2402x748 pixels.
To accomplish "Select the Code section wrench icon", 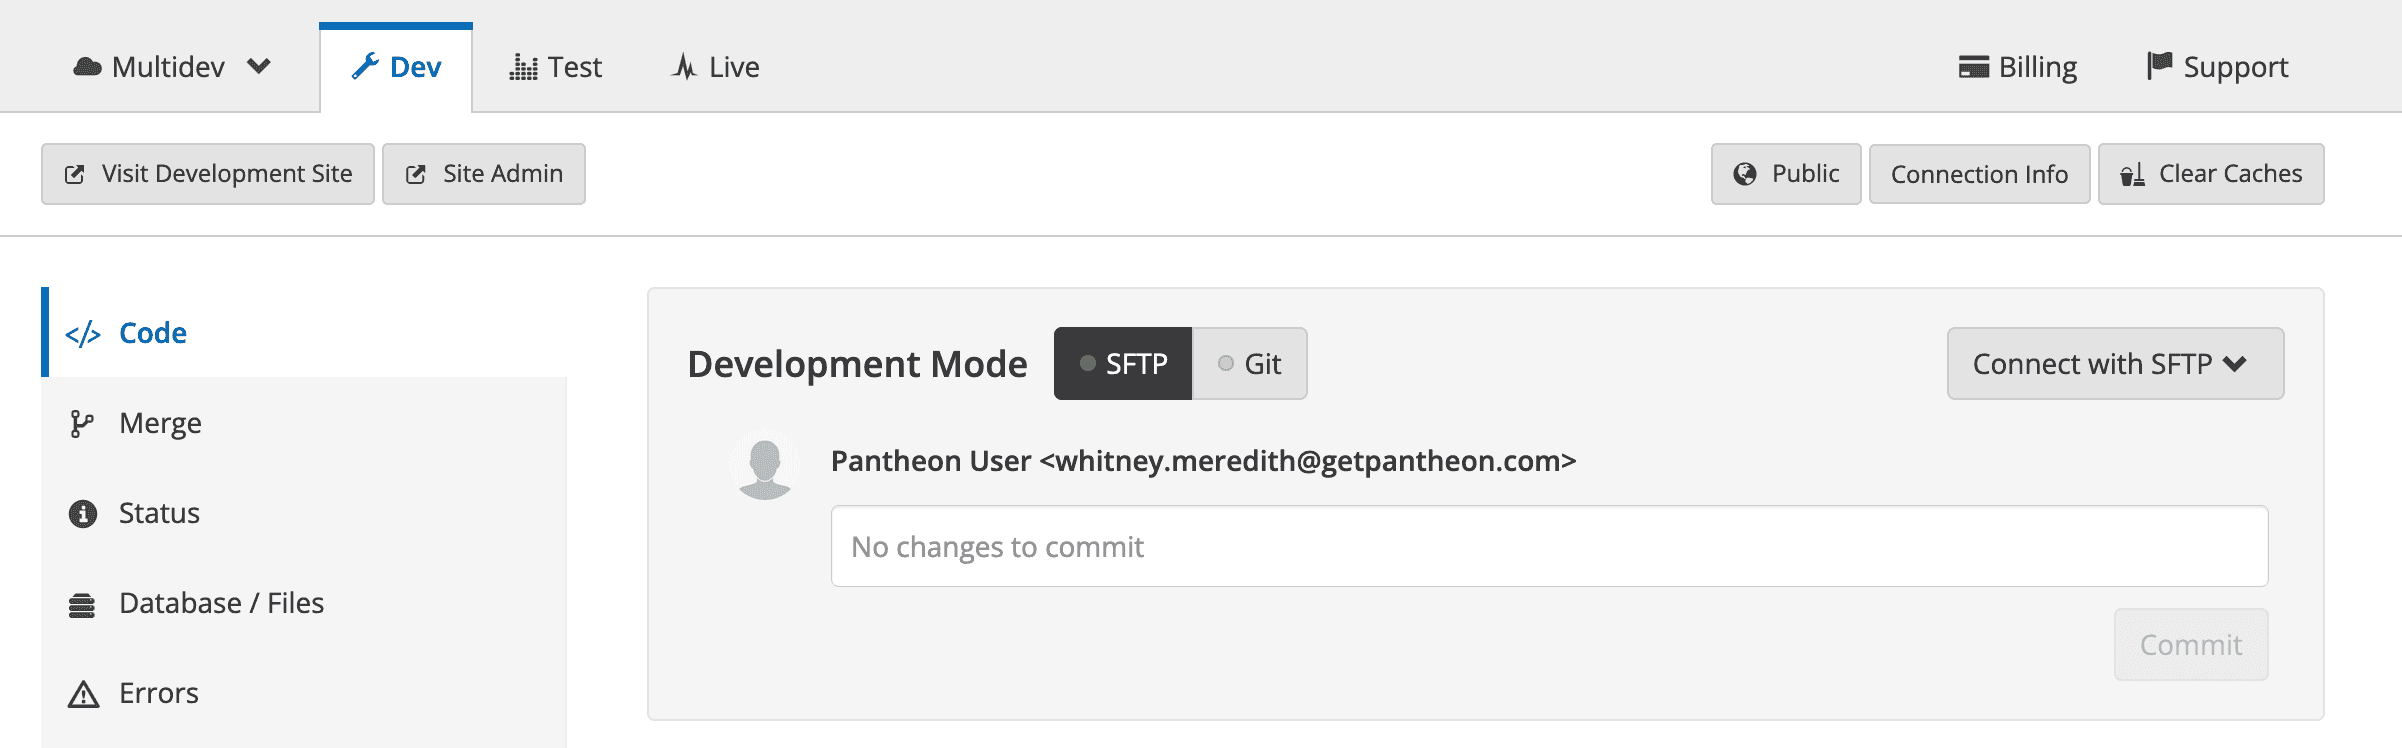I will tap(82, 332).
